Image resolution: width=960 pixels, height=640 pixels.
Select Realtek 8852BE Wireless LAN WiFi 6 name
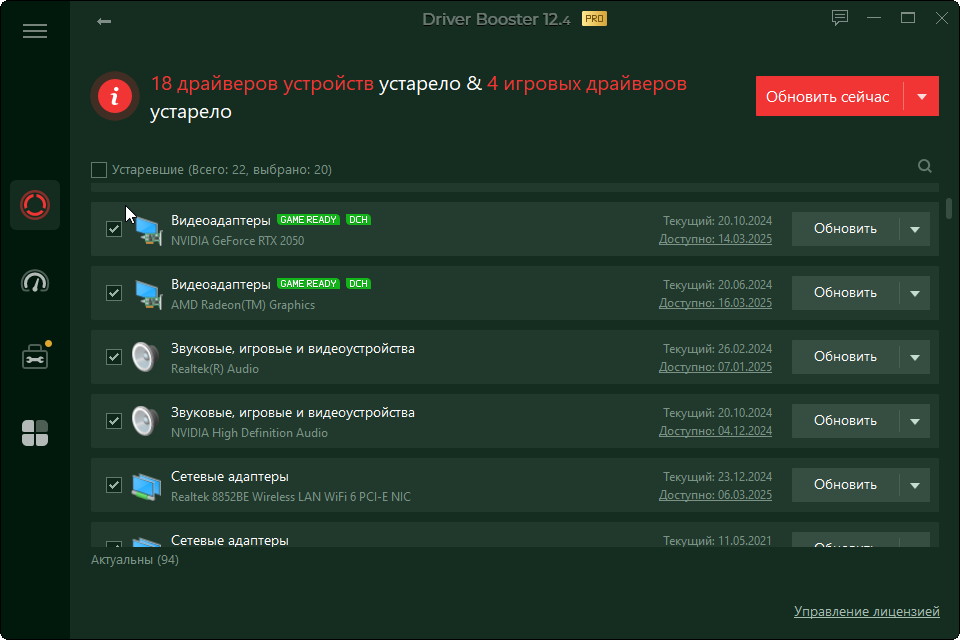[x=291, y=497]
